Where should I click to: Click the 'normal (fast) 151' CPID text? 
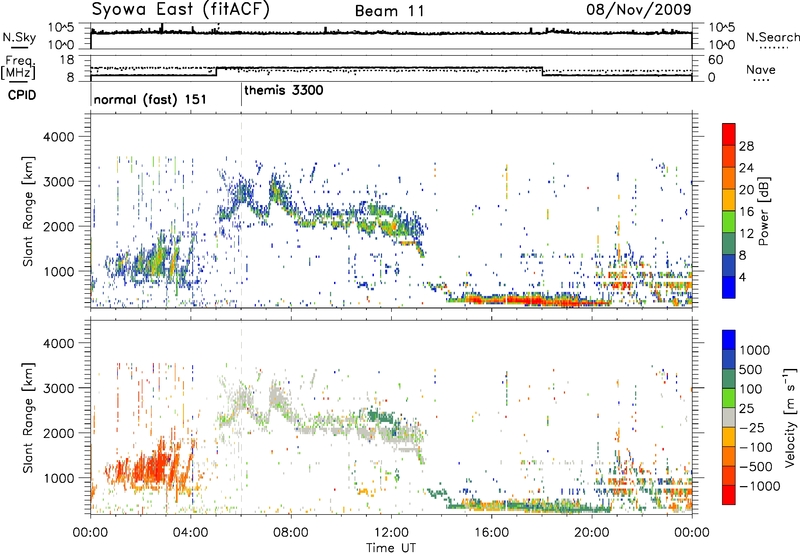pos(150,99)
